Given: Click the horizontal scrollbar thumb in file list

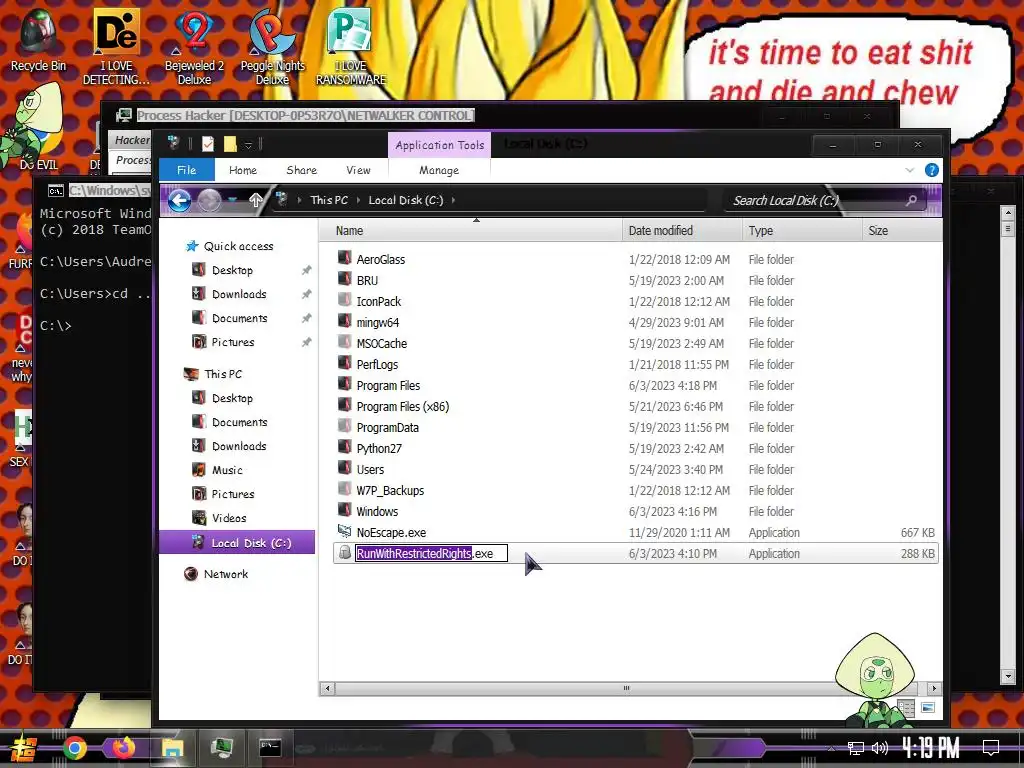Looking at the screenshot, I should 628,688.
